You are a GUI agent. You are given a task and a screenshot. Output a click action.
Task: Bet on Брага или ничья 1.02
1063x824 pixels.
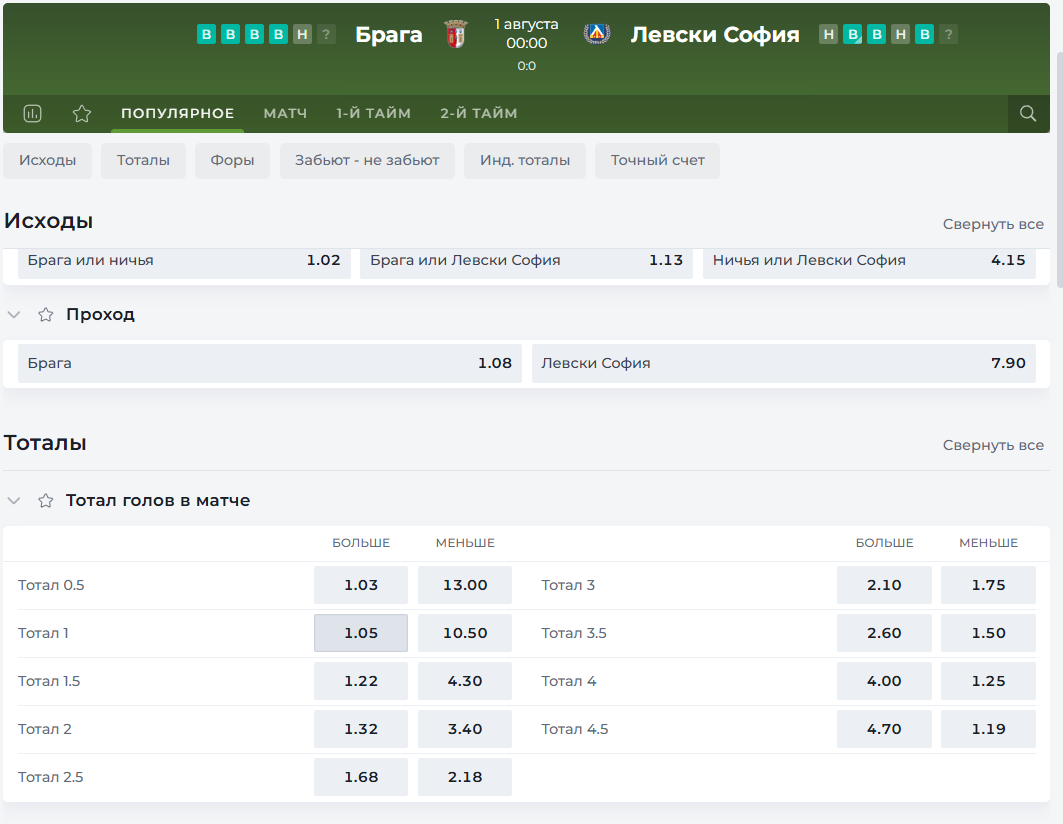click(184, 263)
